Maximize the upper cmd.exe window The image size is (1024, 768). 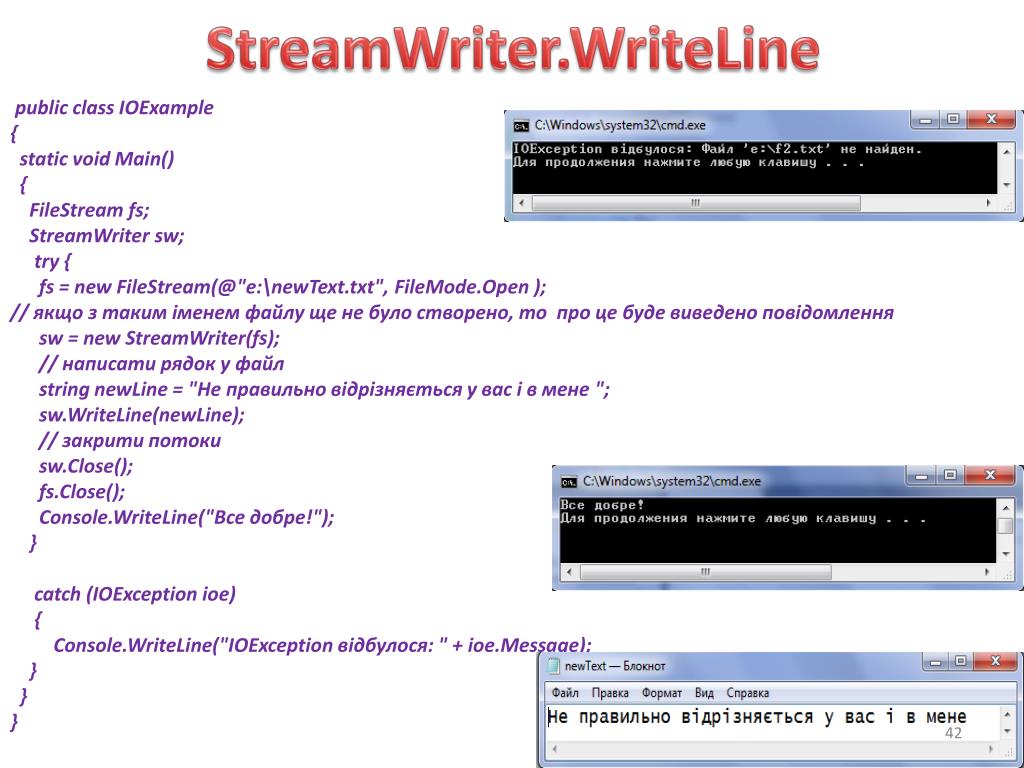953,120
